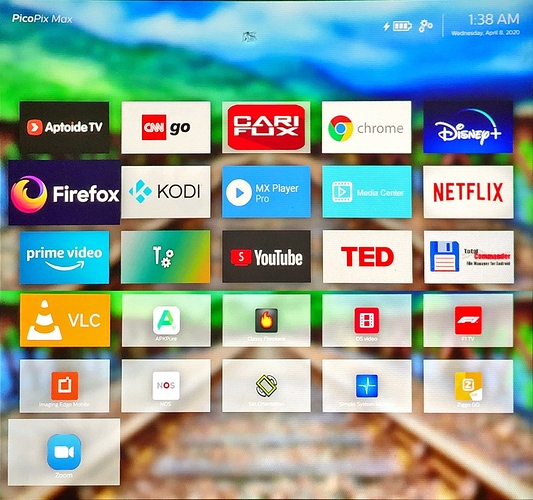The image size is (533, 500).
Task: Launch the Chrome browser tile
Action: click(x=366, y=127)
